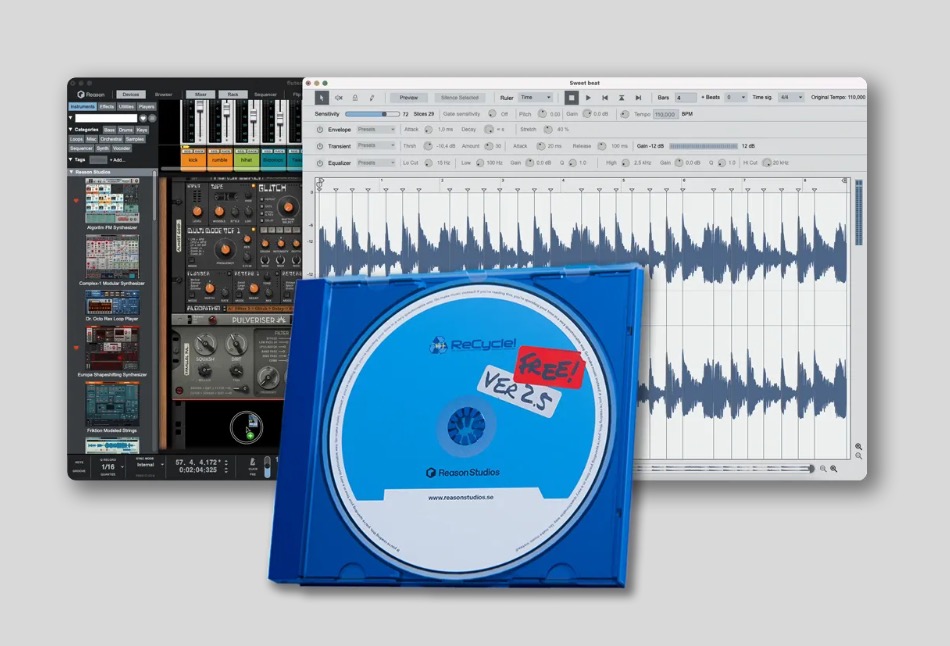Collapse the Tags section in Reason

[70, 160]
